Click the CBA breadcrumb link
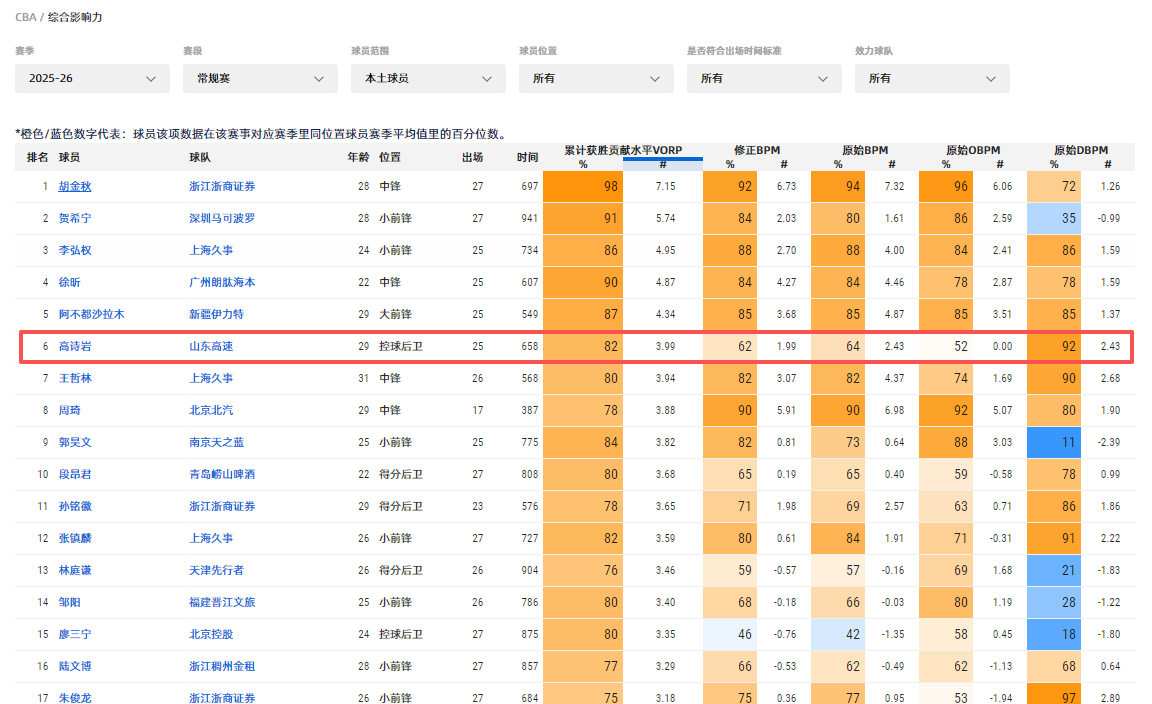Image resolution: width=1152 pixels, height=704 pixels. tap(26, 17)
